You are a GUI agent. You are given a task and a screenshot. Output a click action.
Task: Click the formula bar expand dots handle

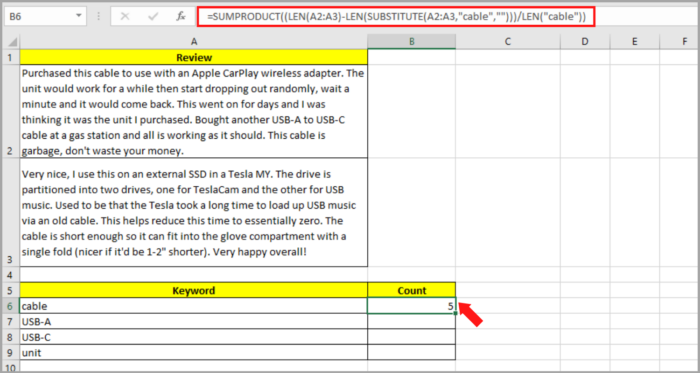pyautogui.click(x=98, y=17)
